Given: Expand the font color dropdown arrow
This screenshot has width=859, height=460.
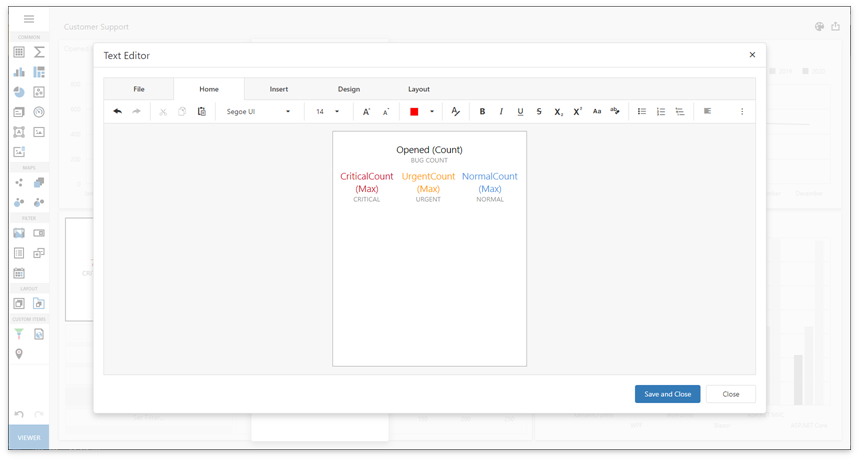Looking at the screenshot, I should click(x=432, y=112).
